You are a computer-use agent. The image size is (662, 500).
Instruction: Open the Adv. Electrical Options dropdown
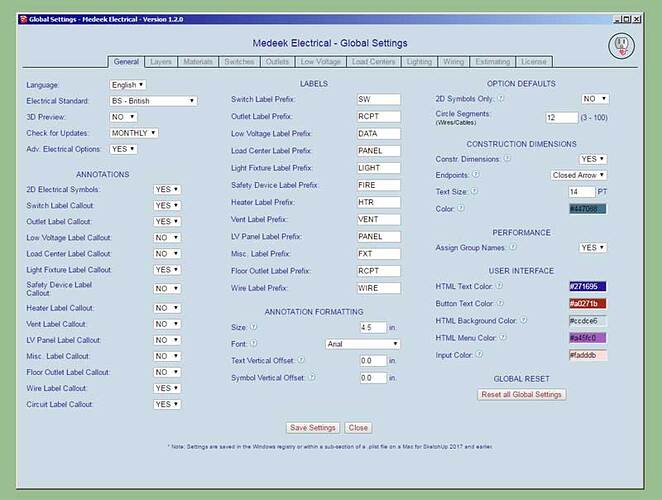click(x=123, y=149)
